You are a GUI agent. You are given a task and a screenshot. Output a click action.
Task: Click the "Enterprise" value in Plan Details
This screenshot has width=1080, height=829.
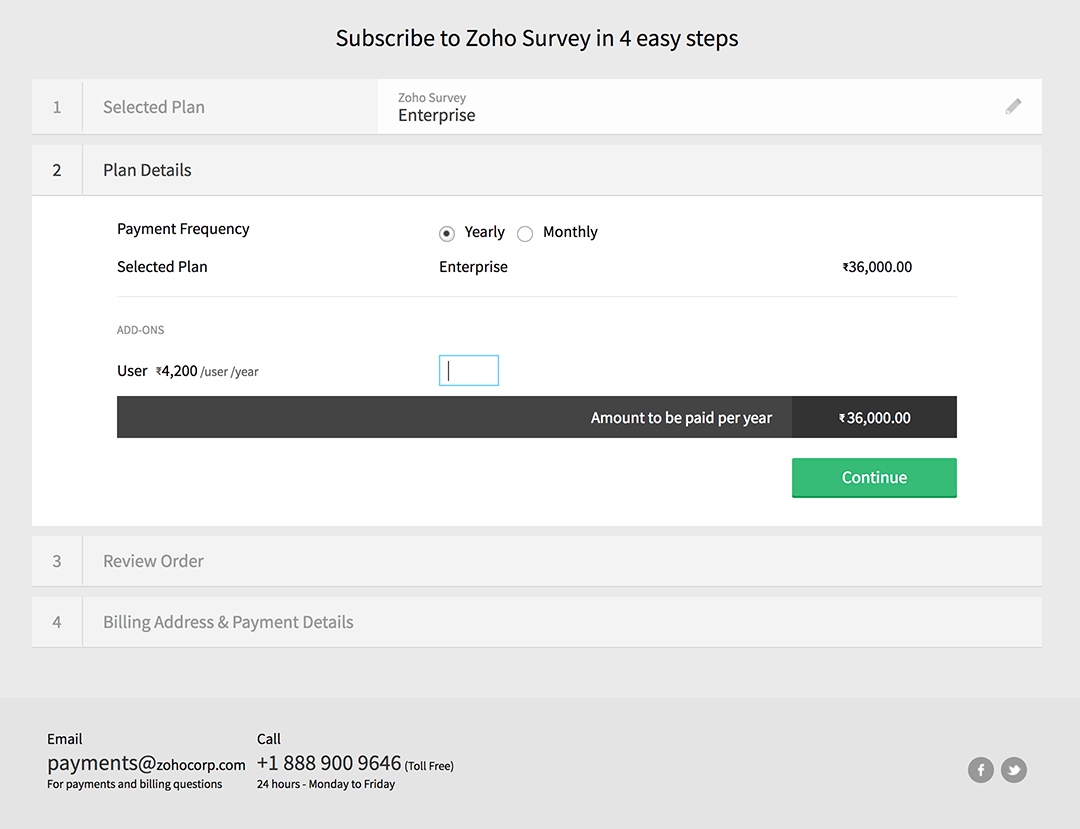[473, 267]
